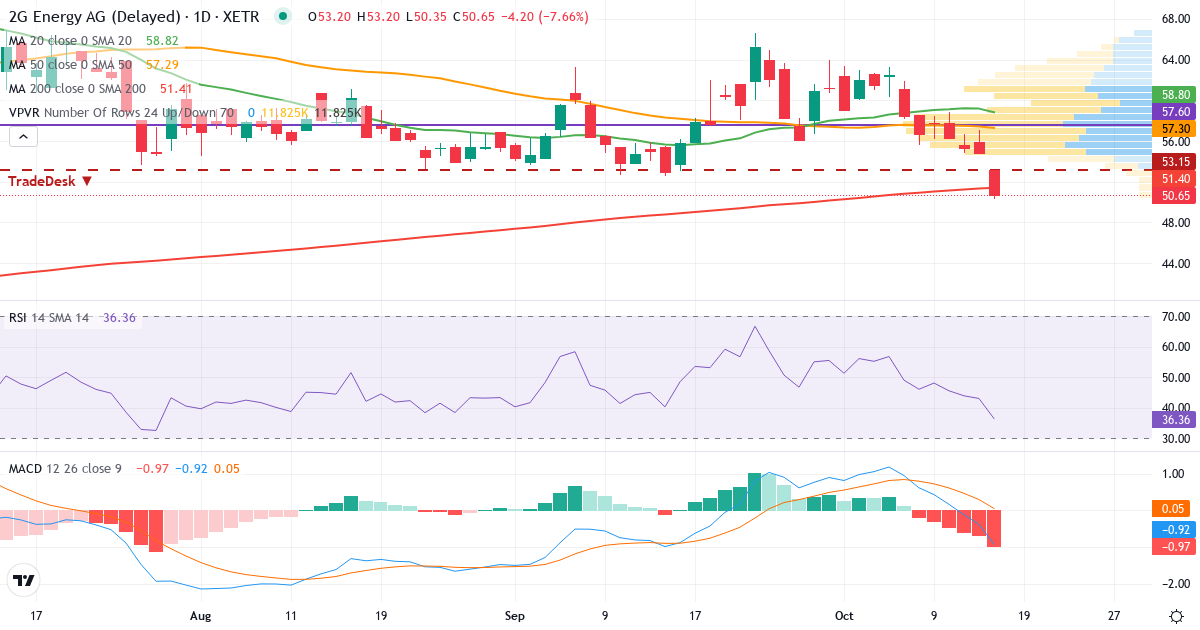Collapse the indicator legend chevron
The width and height of the screenshot is (1200, 630).
point(24,138)
